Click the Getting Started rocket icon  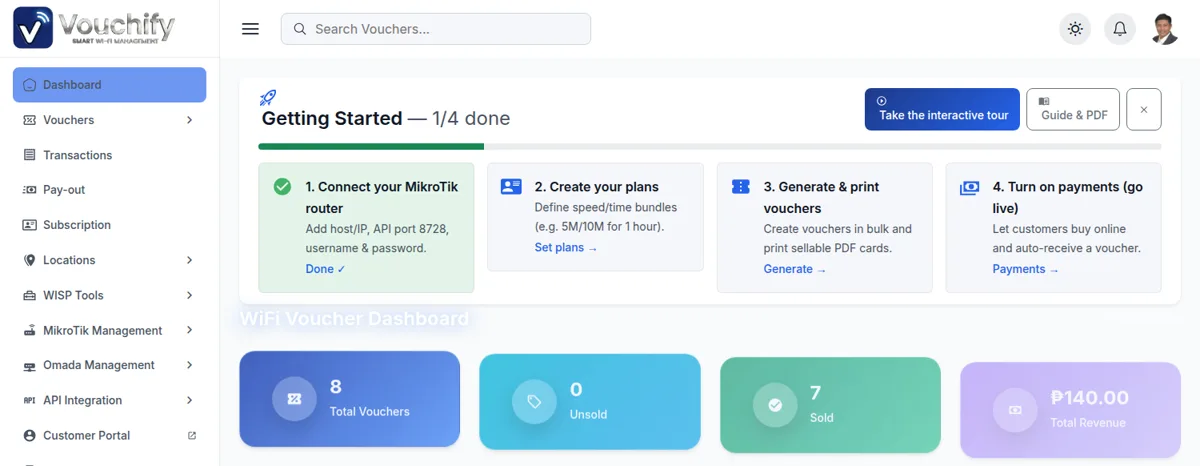(267, 97)
